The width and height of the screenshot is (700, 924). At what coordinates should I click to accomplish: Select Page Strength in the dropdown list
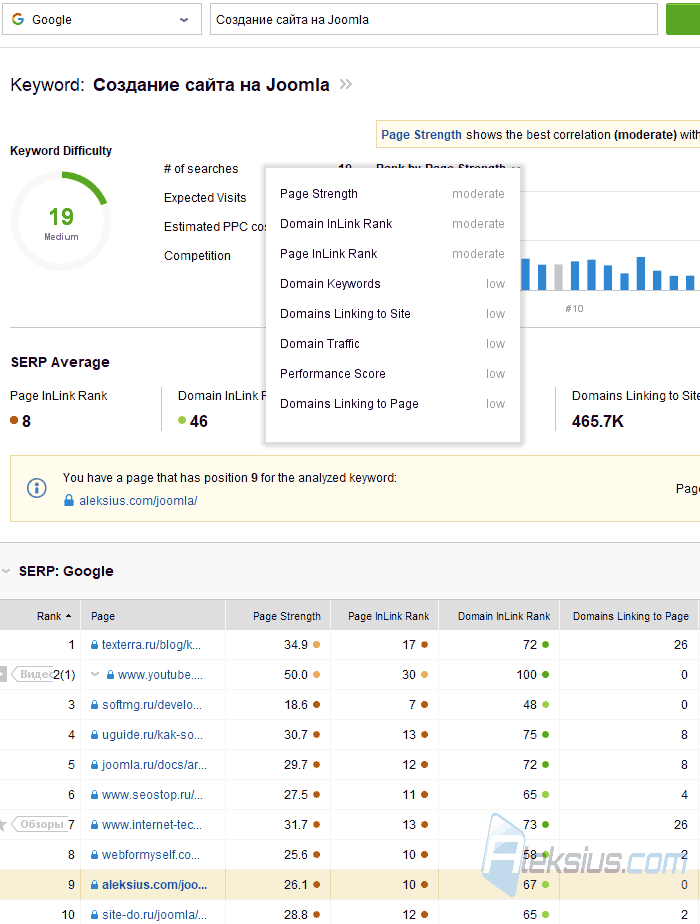[392, 194]
